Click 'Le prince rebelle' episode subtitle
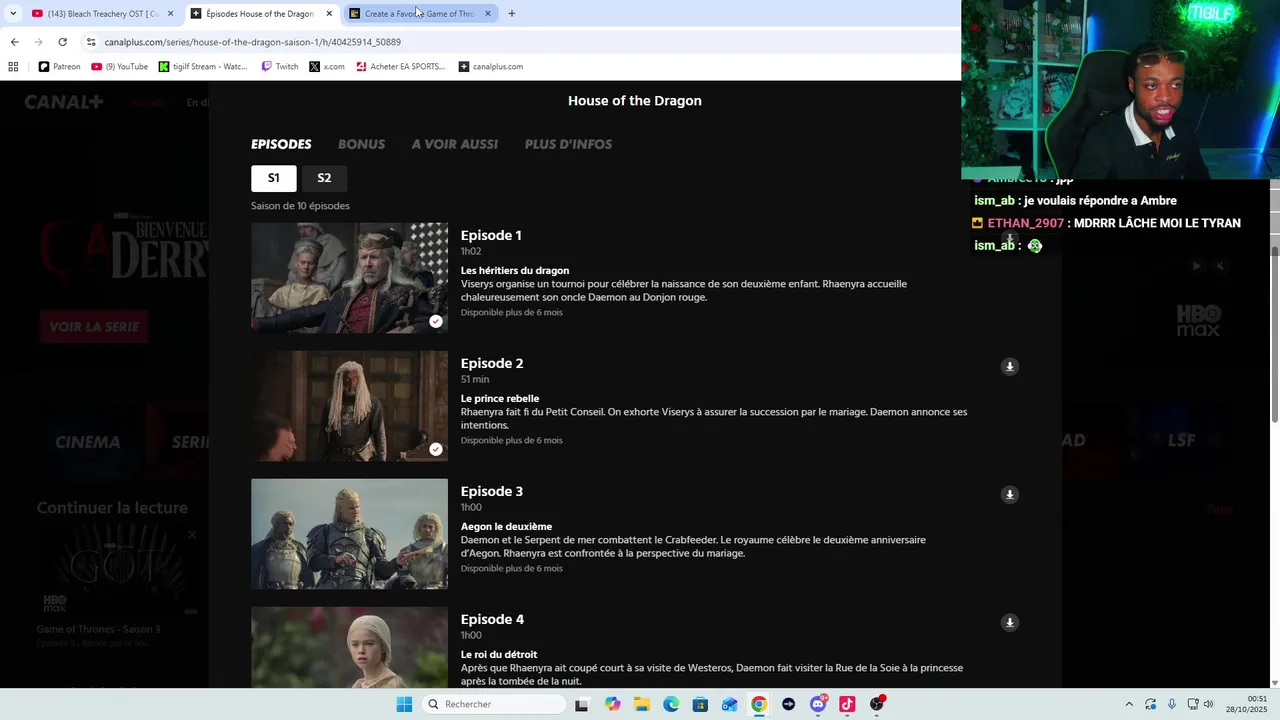The height and width of the screenshot is (720, 1280). coord(500,399)
